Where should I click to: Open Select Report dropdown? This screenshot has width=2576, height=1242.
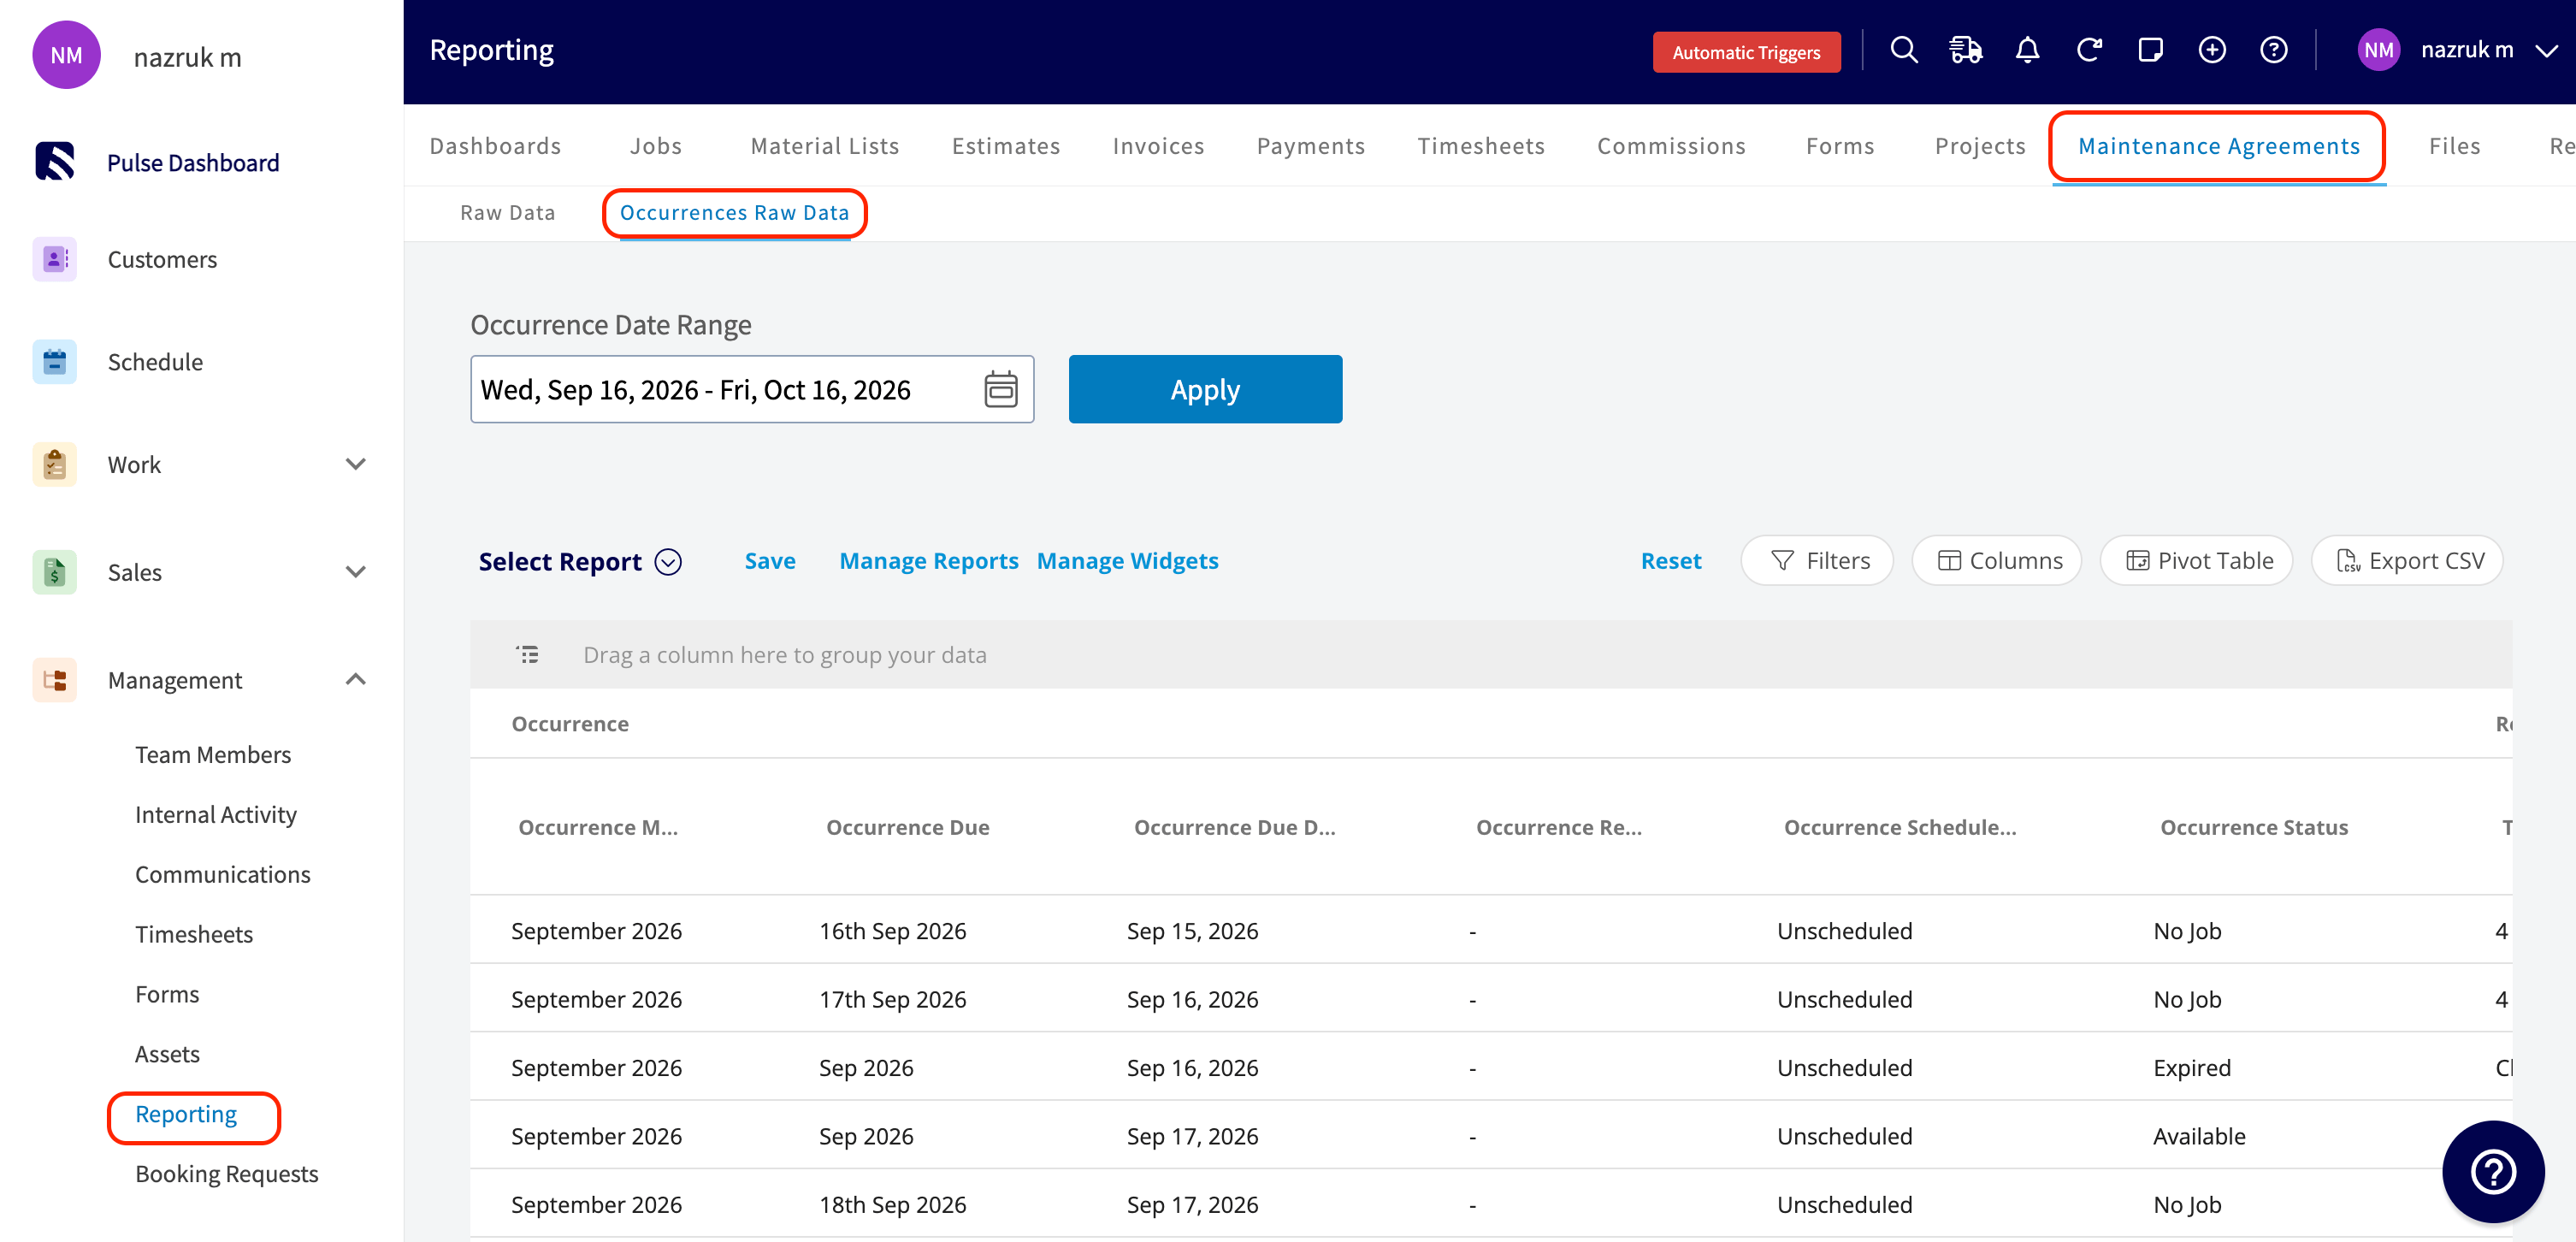point(580,561)
